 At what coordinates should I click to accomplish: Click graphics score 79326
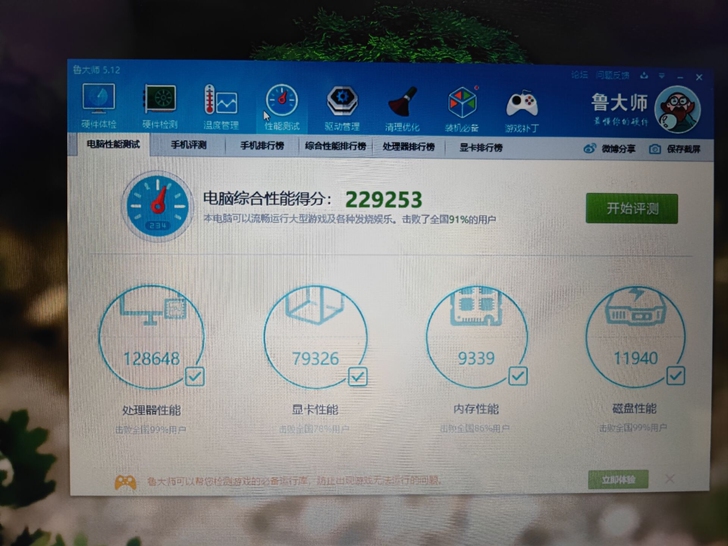(315, 358)
